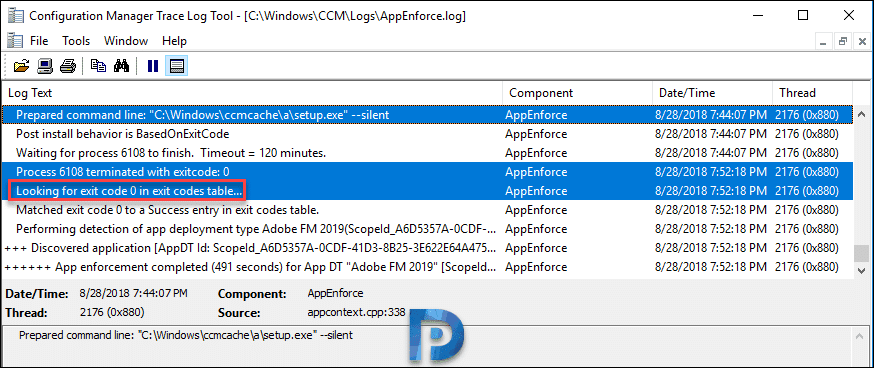Click the Thread value 2176 (0x880) in details
Screen dimensions: 874x368
112,313
